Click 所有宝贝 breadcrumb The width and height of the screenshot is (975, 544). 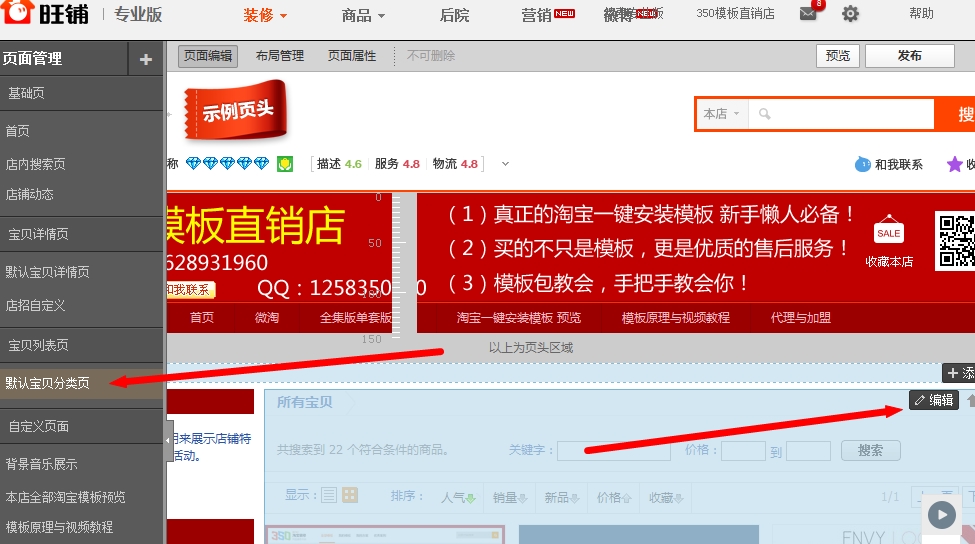304,402
